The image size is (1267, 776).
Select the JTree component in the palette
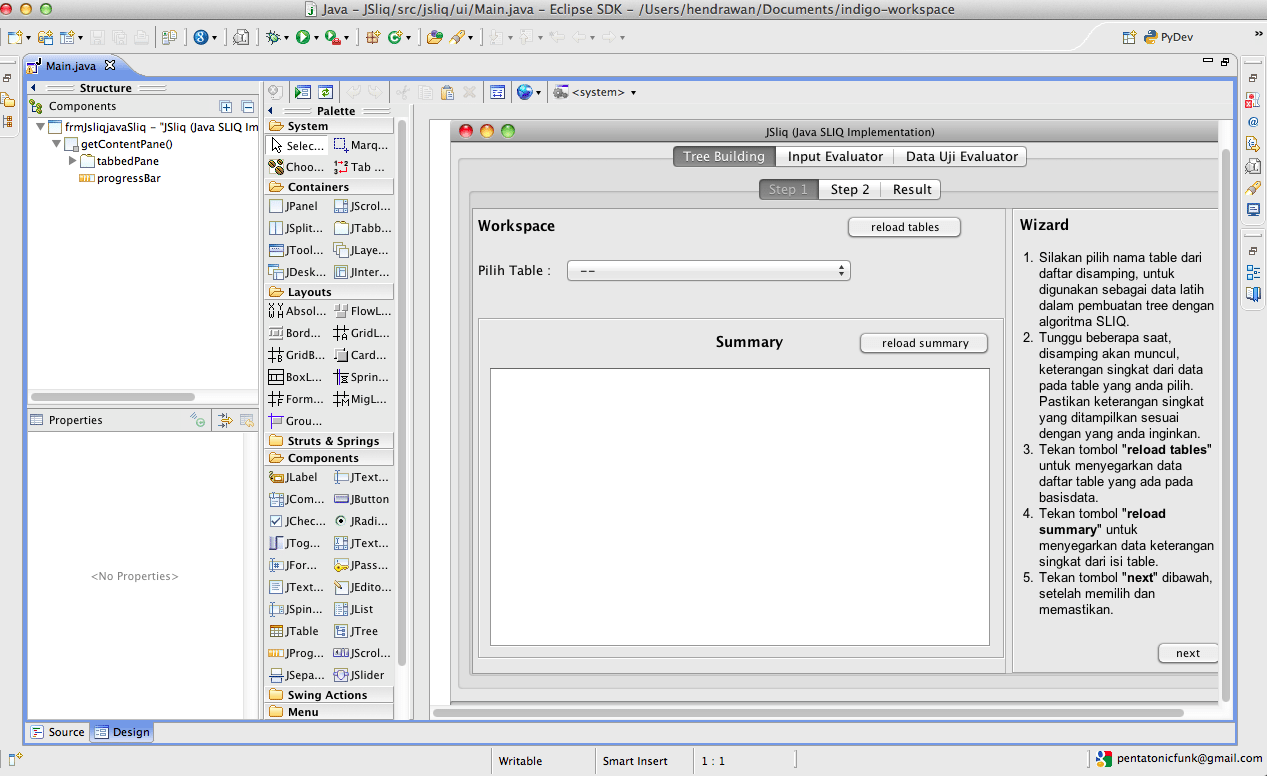point(359,631)
